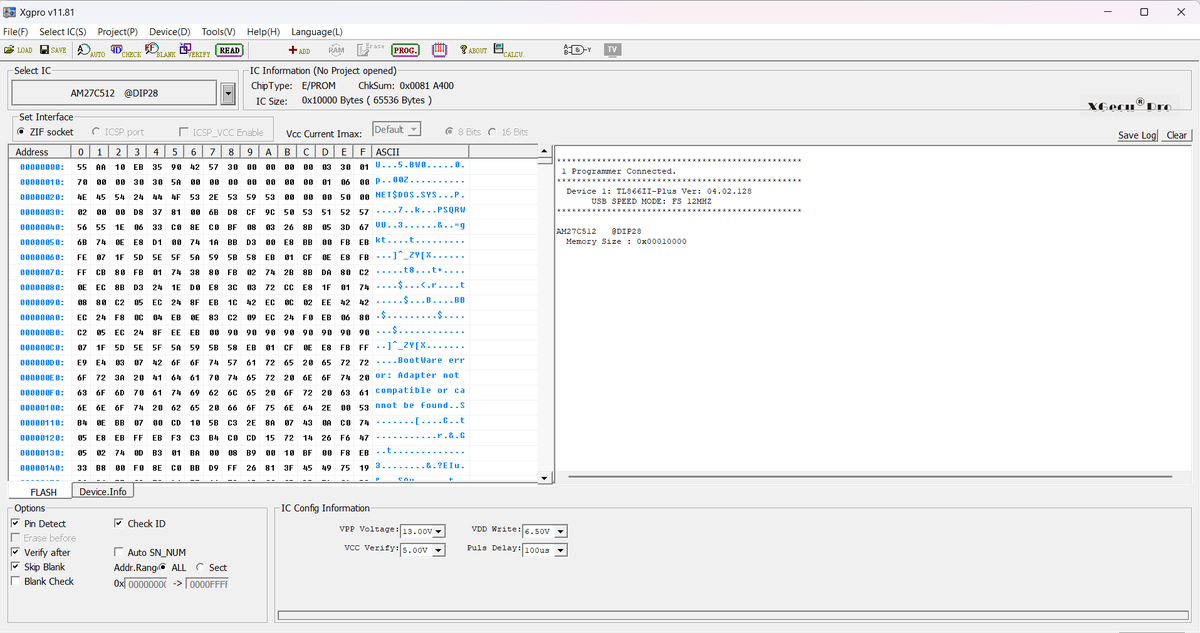
Task: Open the CALCU. calculator icon
Action: (508, 50)
